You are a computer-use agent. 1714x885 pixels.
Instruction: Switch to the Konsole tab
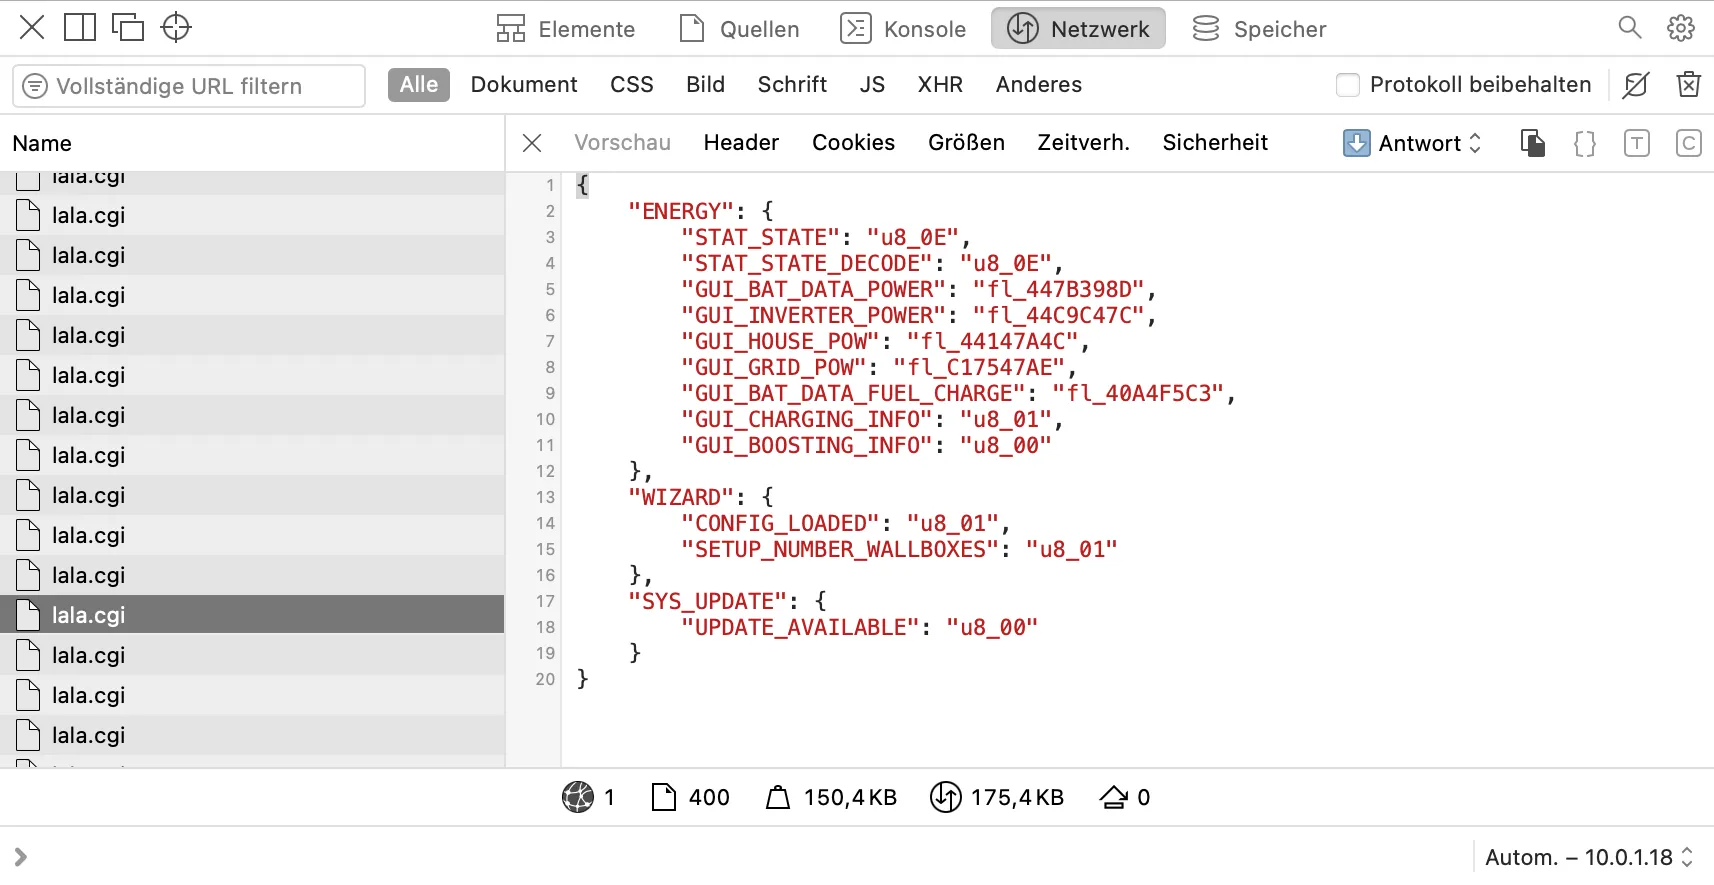[904, 29]
